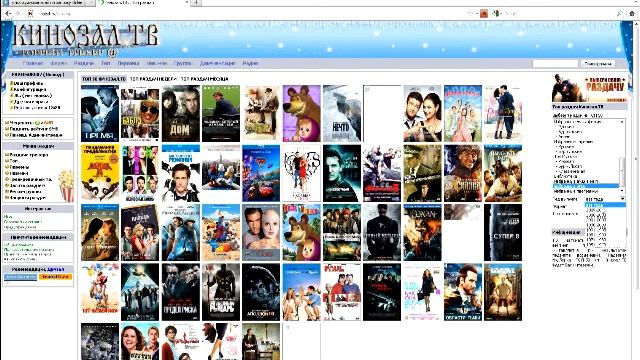Open Группы in site navigation
Image resolution: width=640 pixels, height=360 pixels.
(x=182, y=63)
